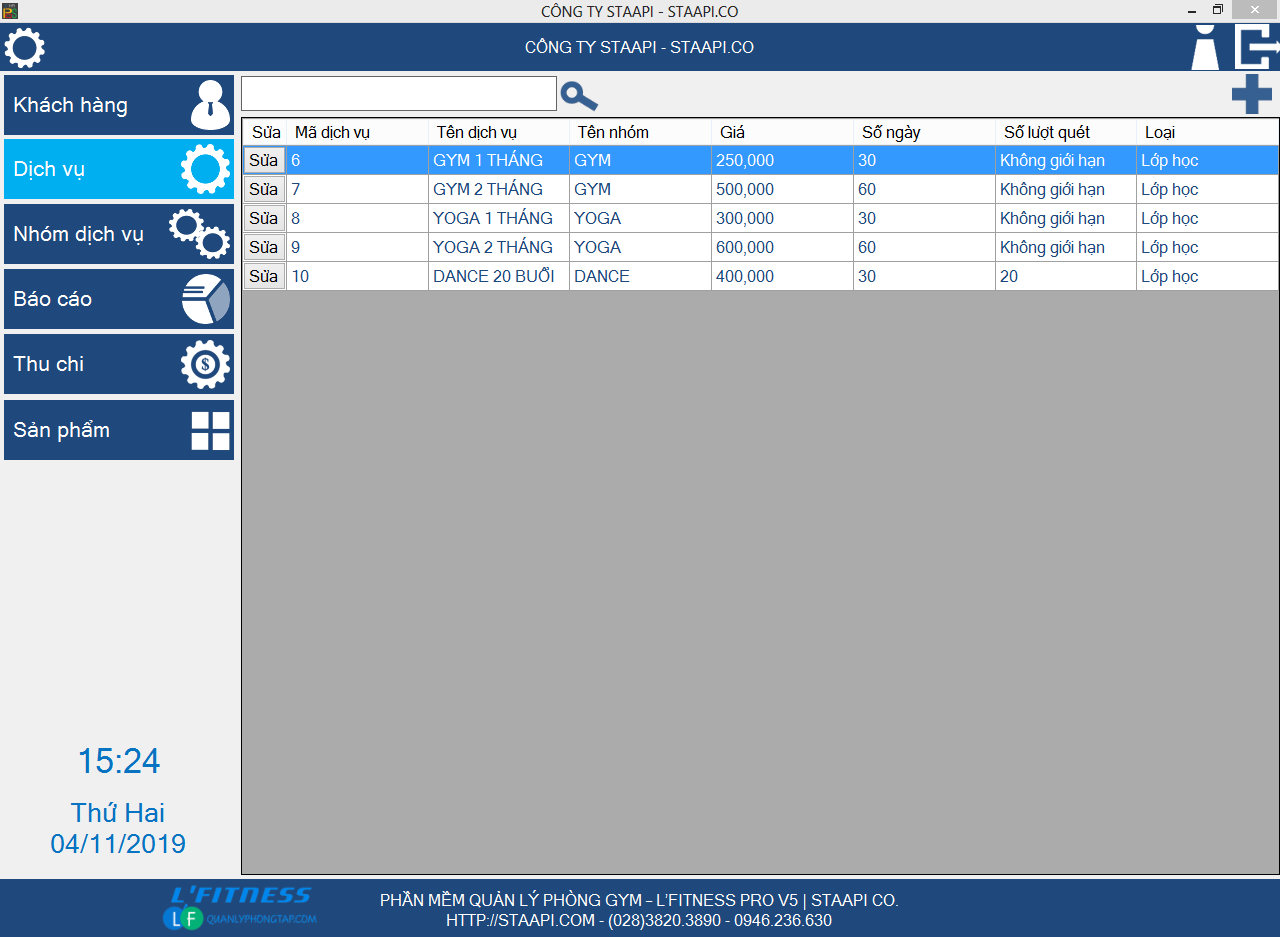This screenshot has height=937, width=1280.
Task: Select the Dịch vụ sidebar item
Action: point(119,169)
